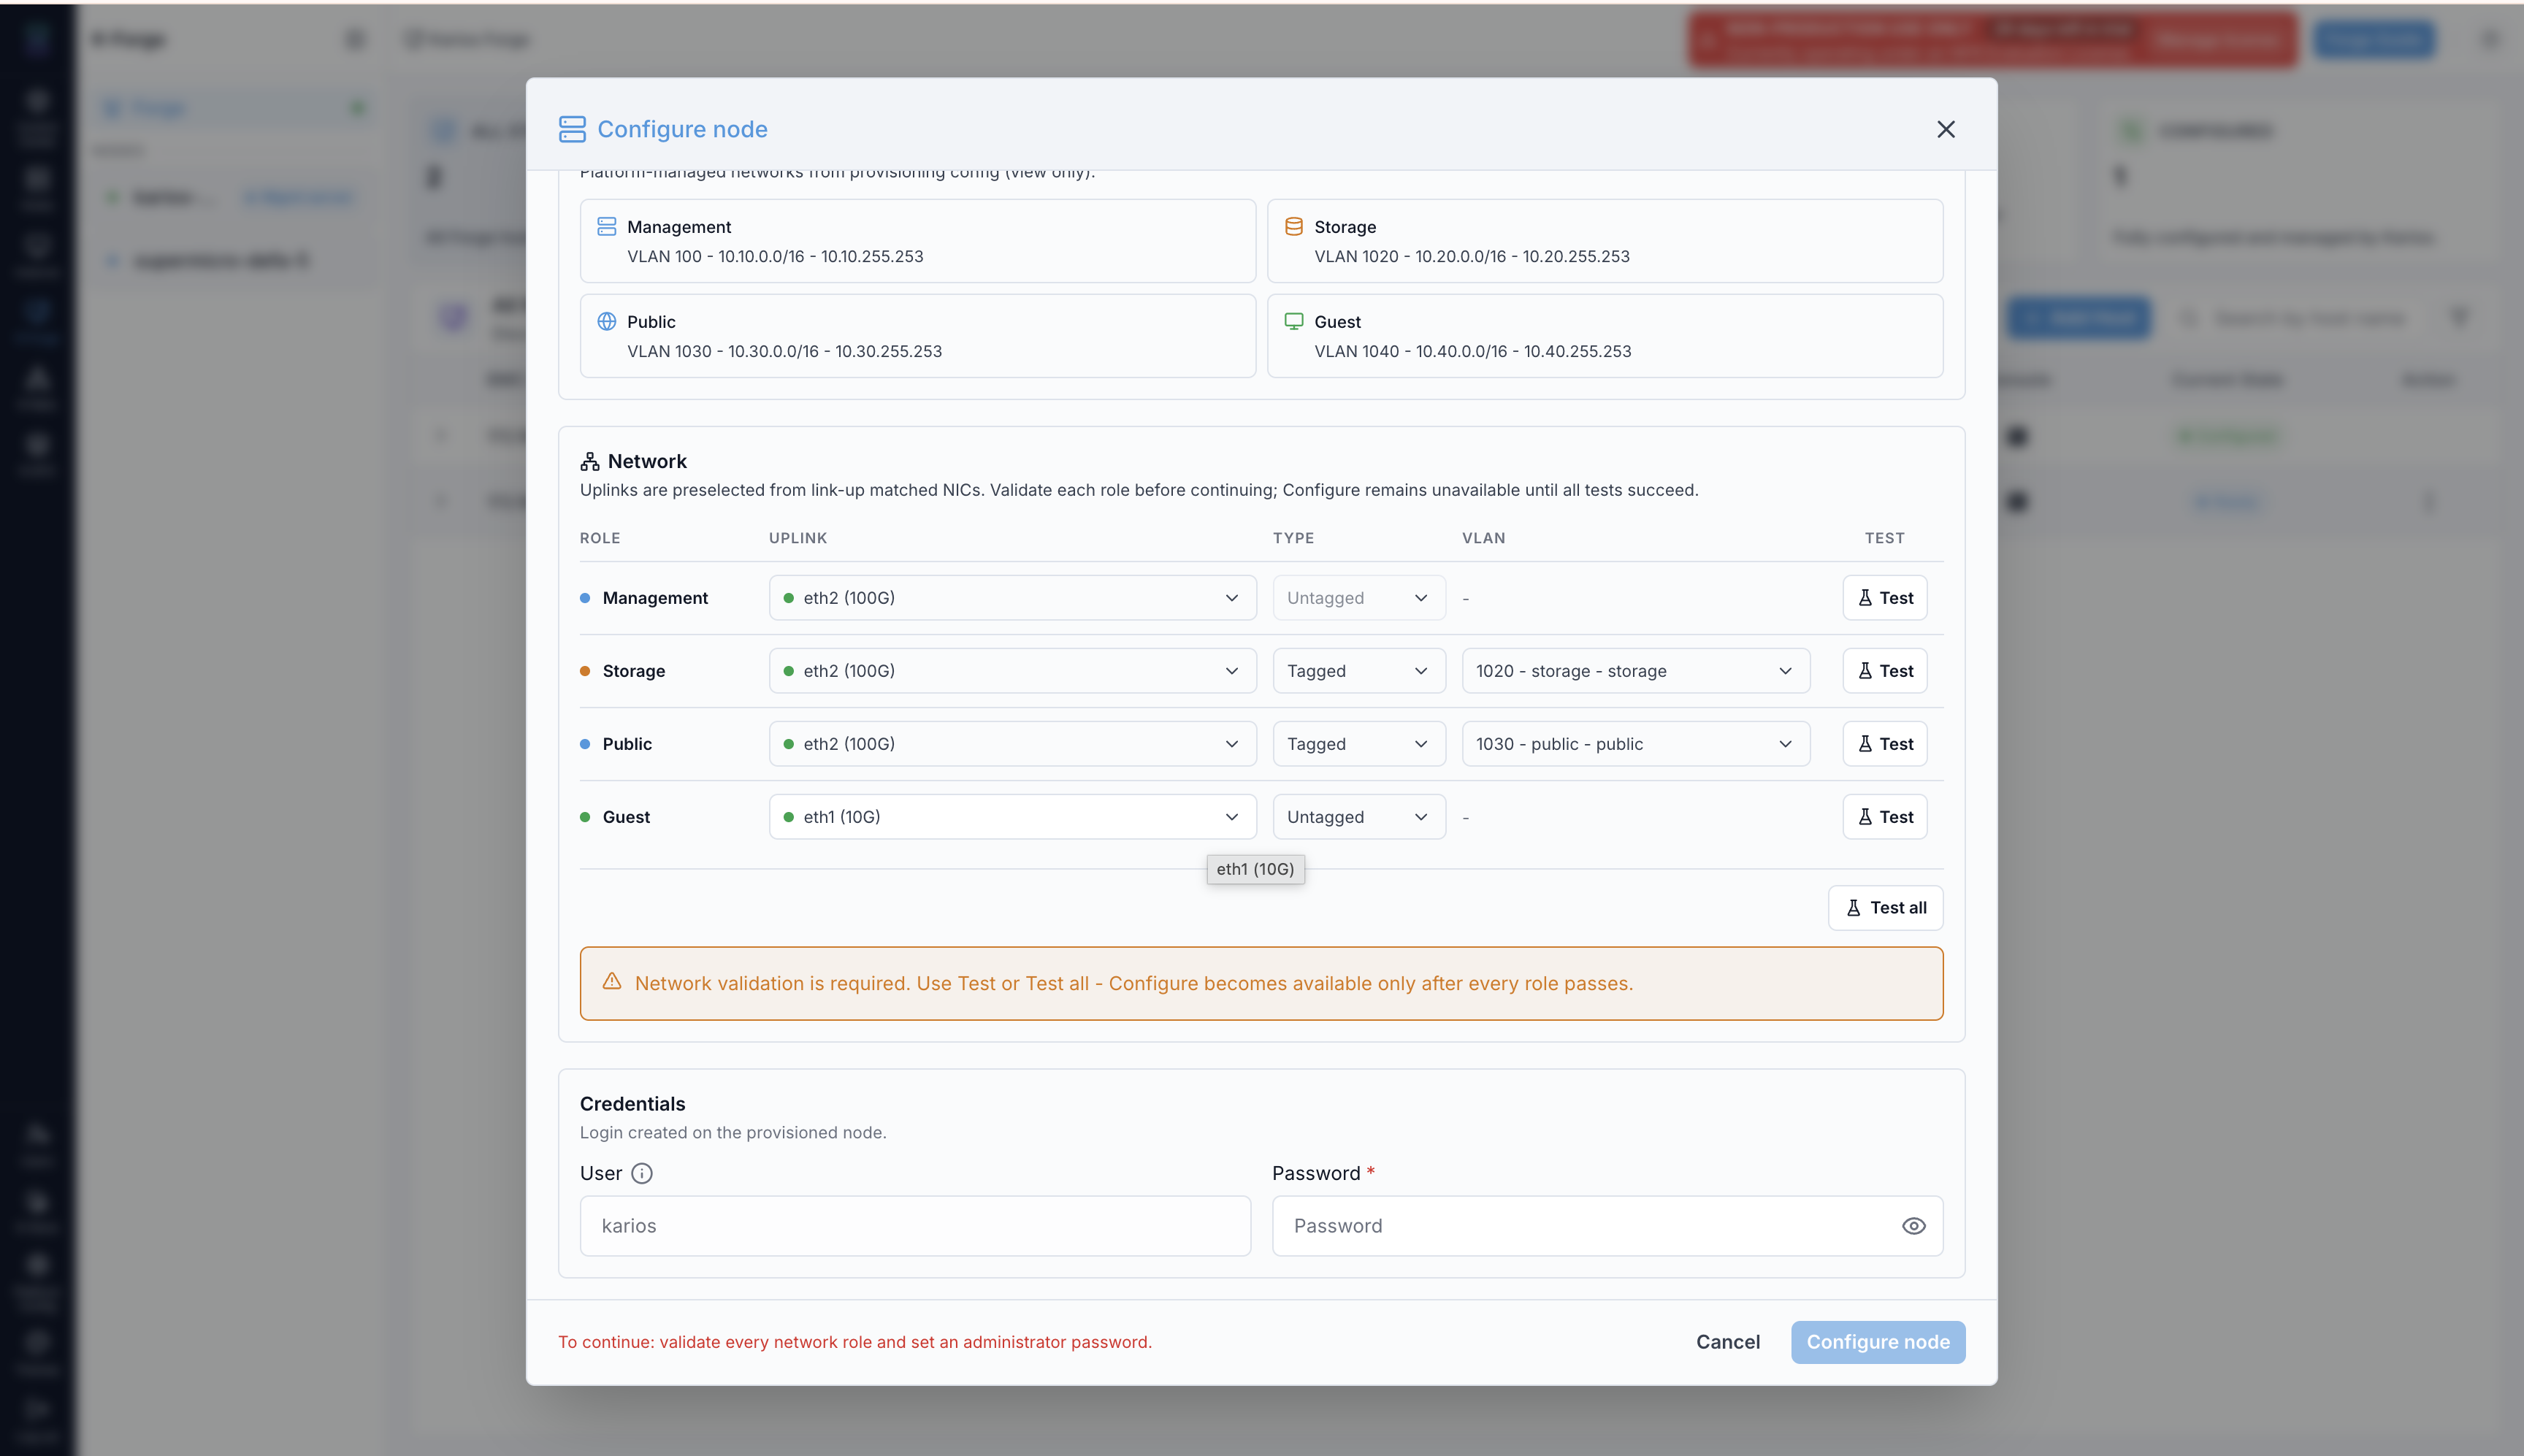Focus the Password input field

[x=1608, y=1226]
